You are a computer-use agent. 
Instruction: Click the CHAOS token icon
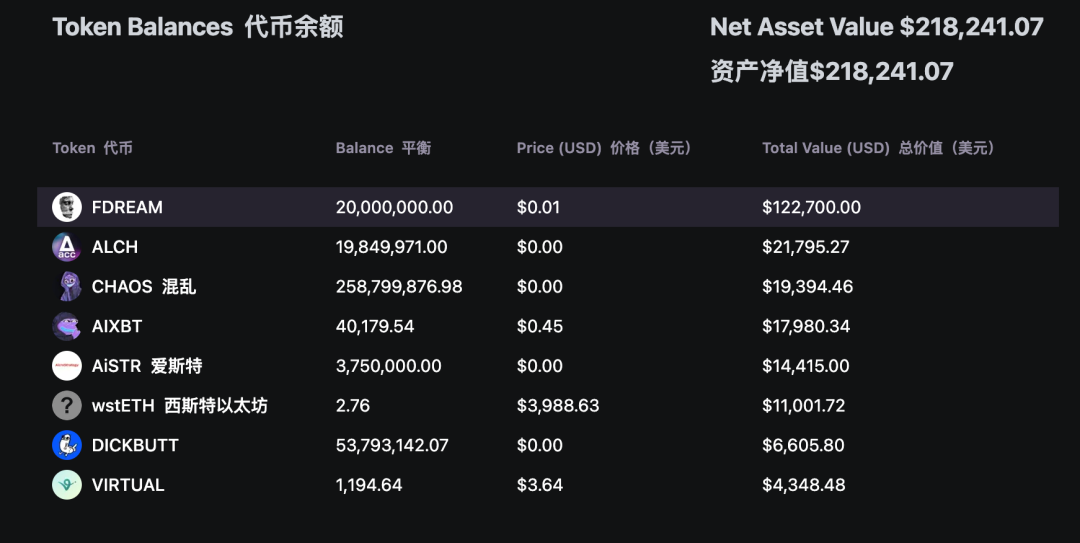pyautogui.click(x=67, y=287)
